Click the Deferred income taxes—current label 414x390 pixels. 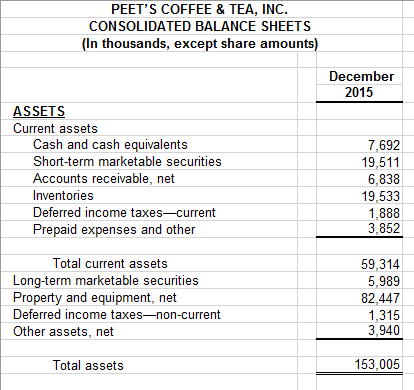click(x=124, y=212)
